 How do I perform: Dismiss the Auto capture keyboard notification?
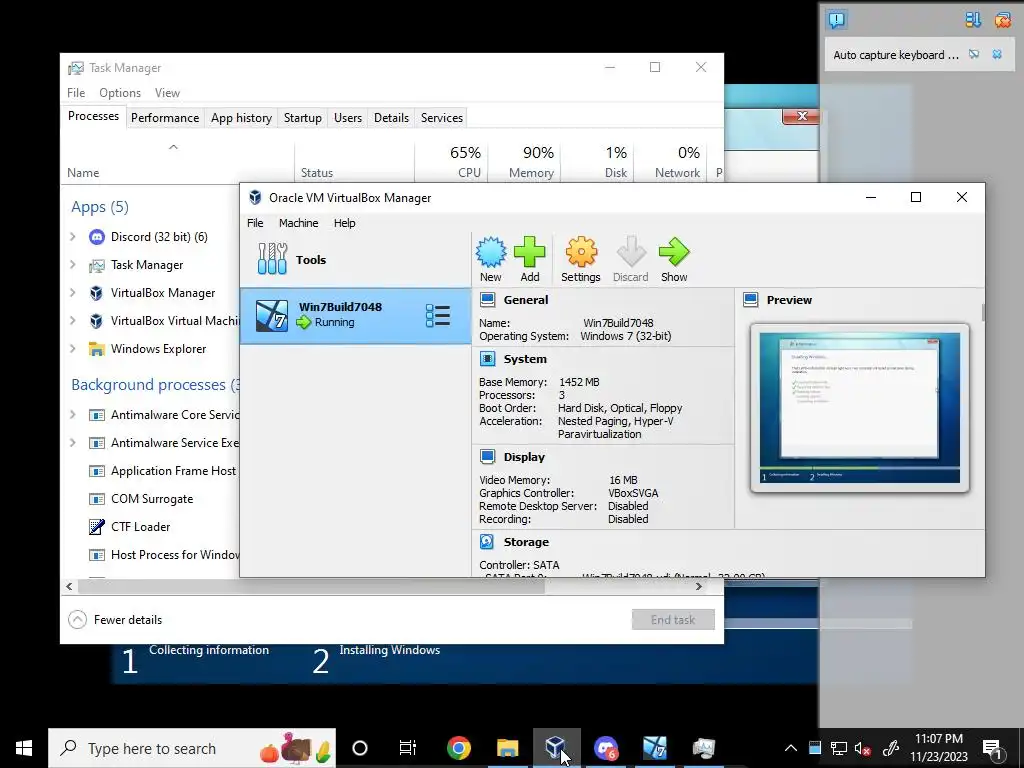(997, 55)
